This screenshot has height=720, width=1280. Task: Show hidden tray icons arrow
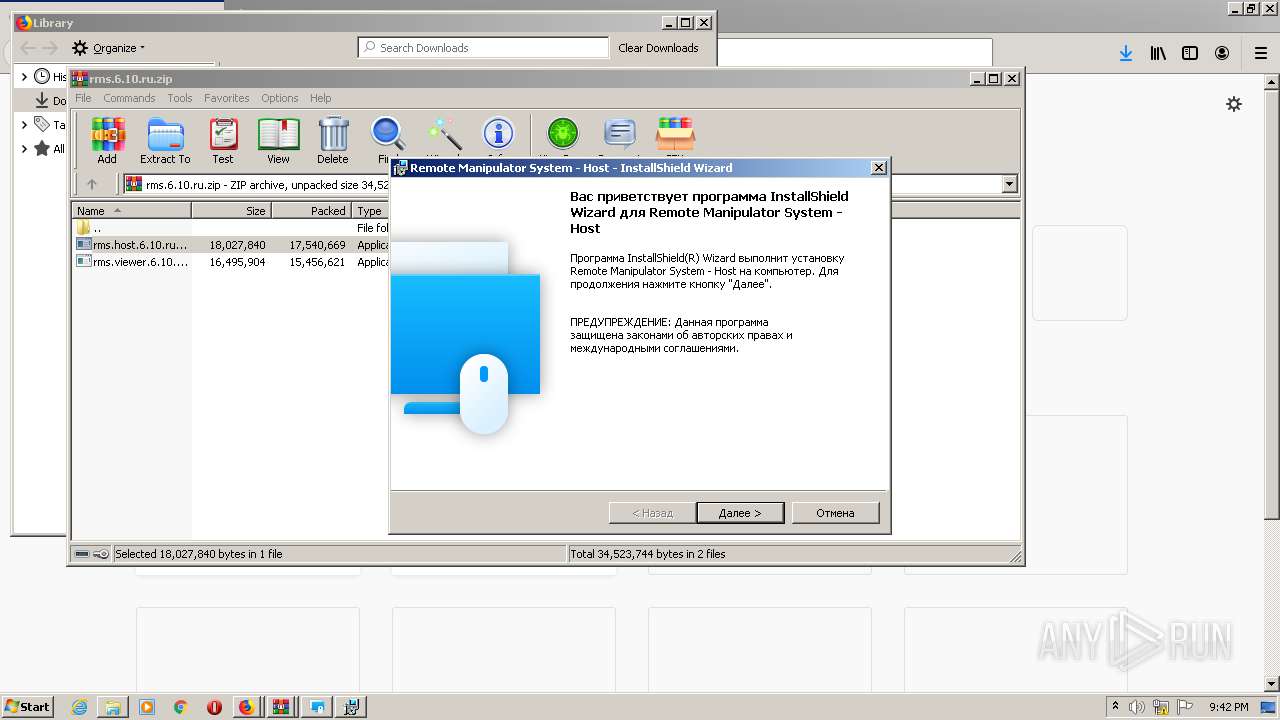[x=1115, y=707]
